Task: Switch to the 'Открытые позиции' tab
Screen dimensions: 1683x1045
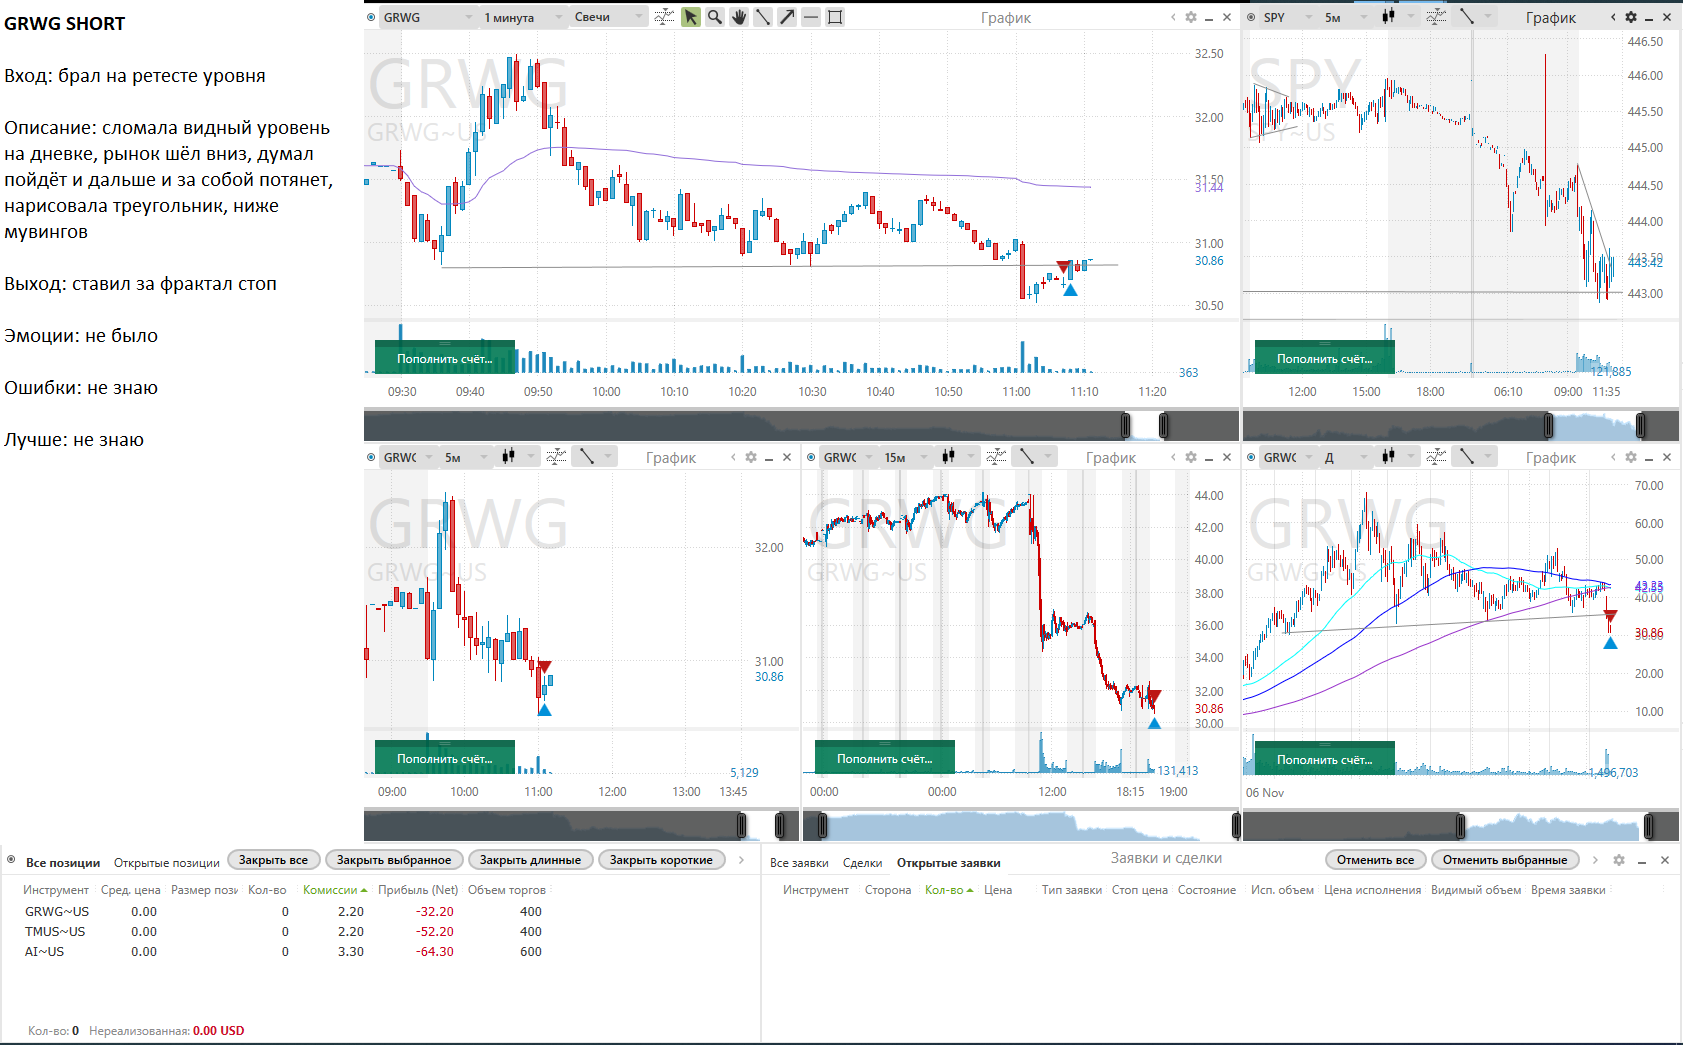Action: point(166,862)
